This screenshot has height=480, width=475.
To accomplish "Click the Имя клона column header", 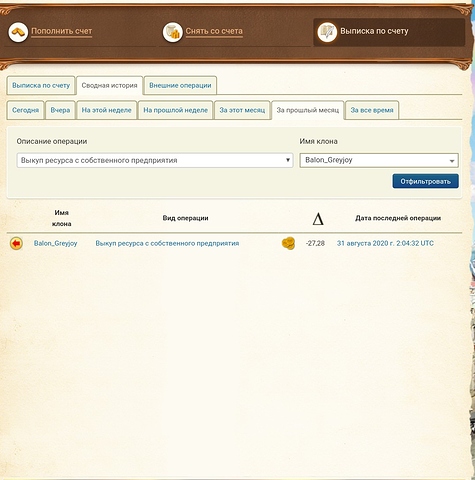I will point(62,218).
